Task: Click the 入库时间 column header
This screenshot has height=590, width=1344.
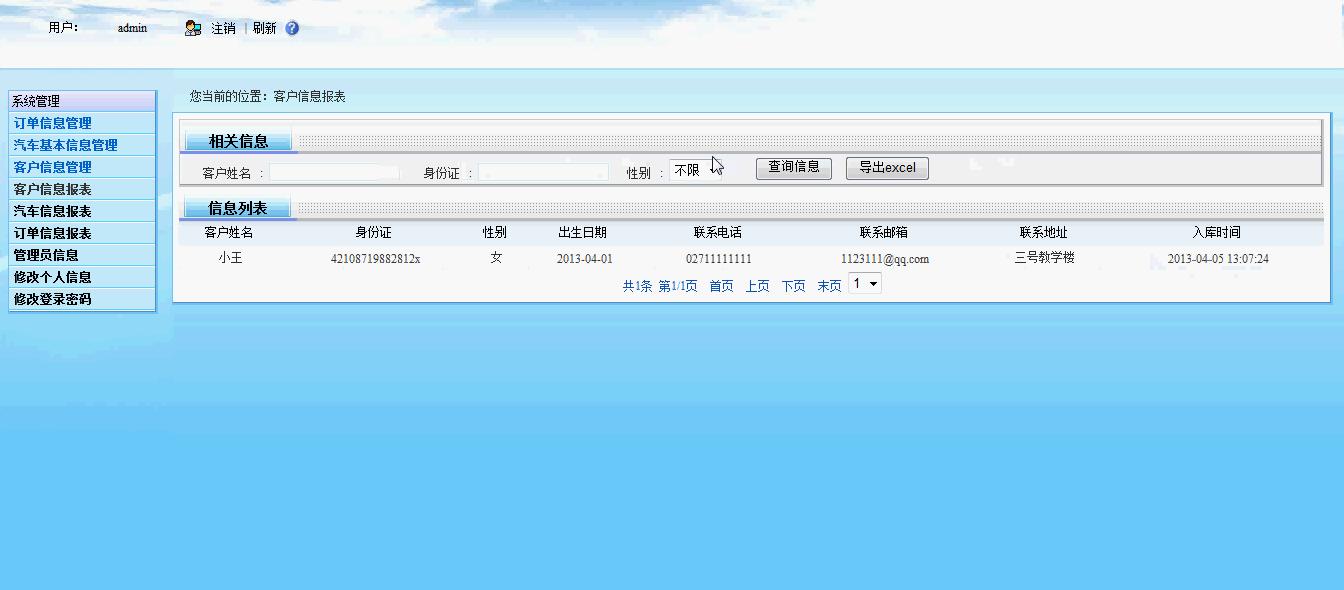Action: pos(1216,232)
